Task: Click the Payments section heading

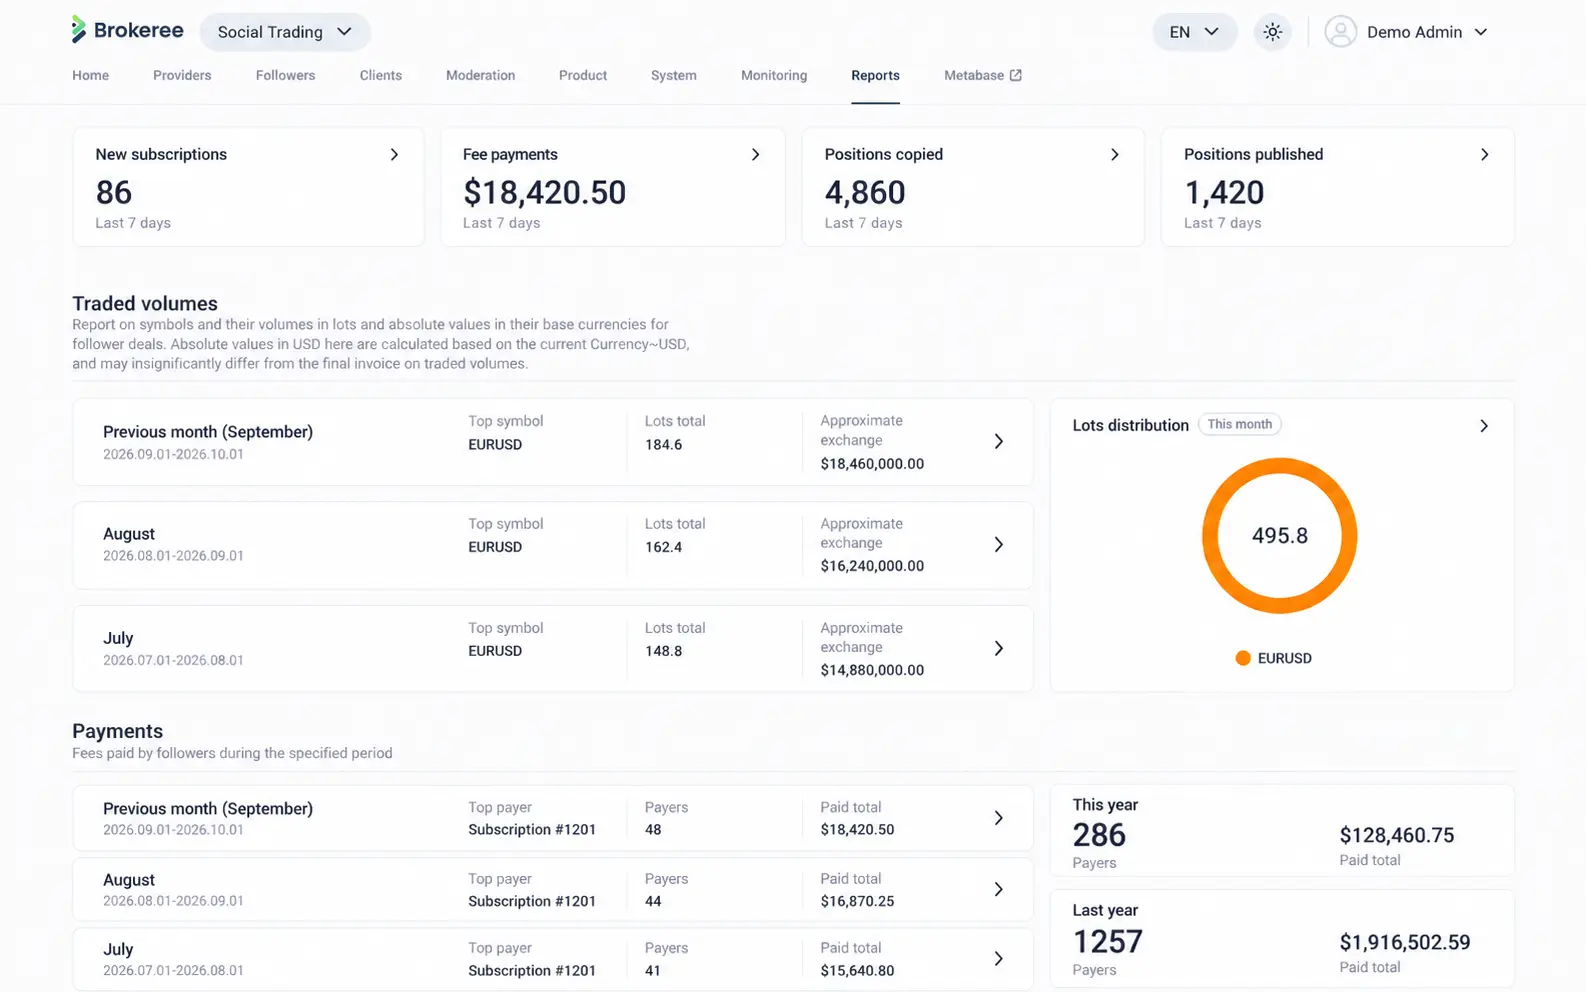Action: pyautogui.click(x=117, y=731)
